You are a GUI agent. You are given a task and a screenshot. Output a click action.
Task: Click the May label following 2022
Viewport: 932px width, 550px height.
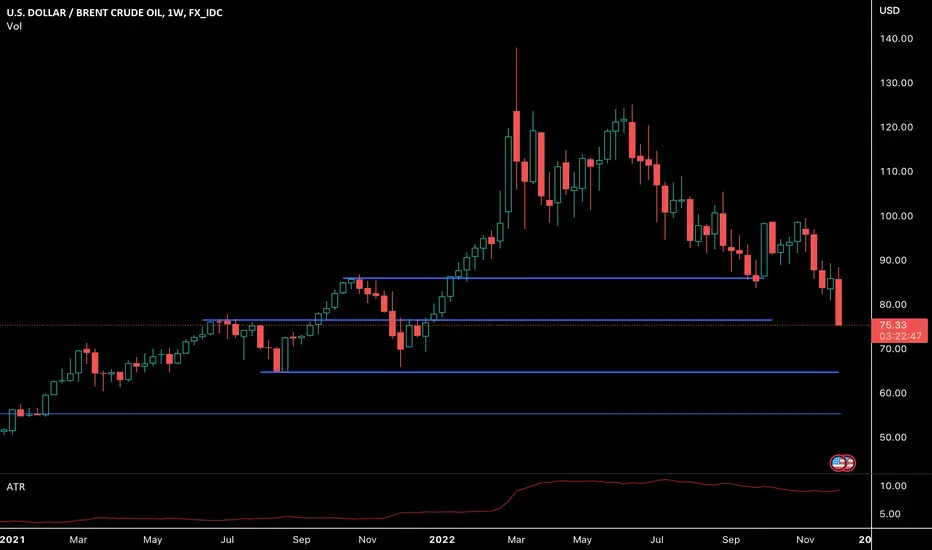tap(582, 540)
